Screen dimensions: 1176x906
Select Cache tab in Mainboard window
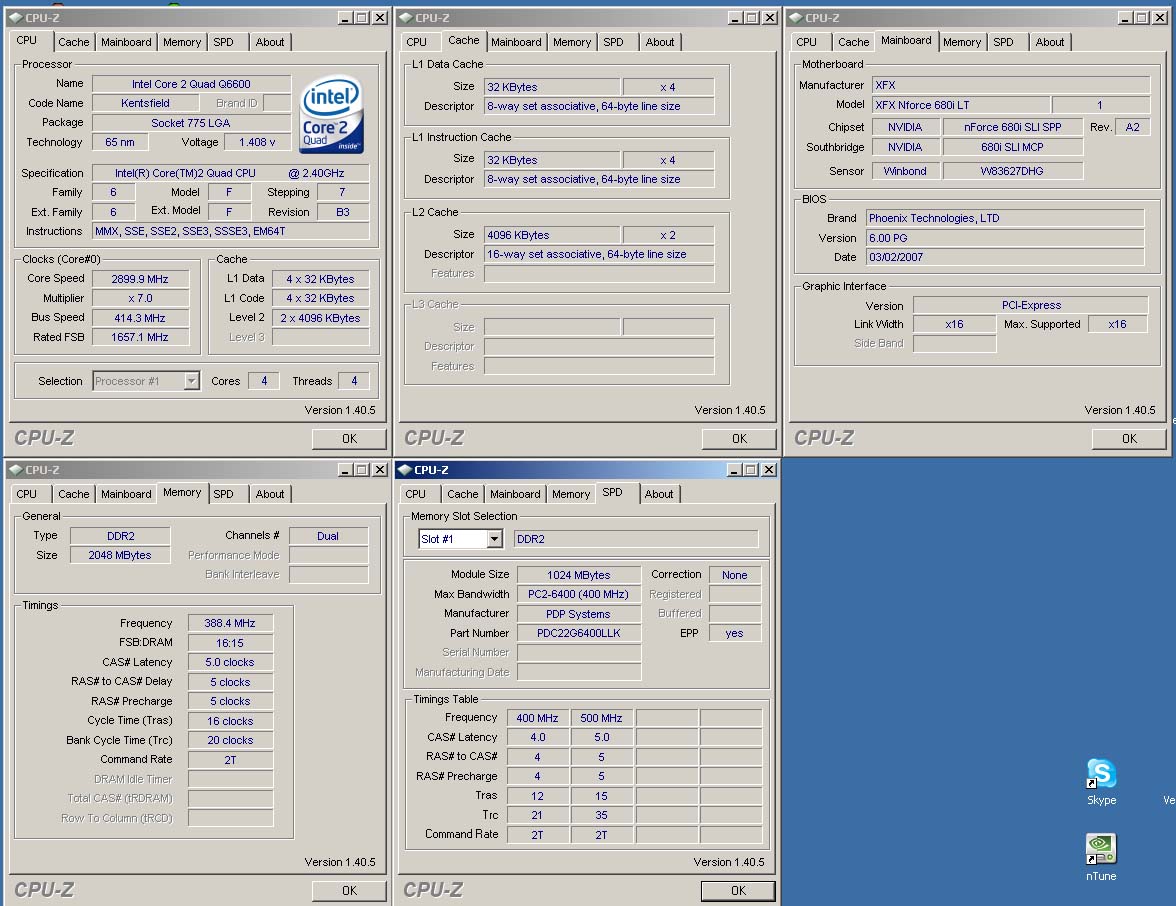pos(854,42)
